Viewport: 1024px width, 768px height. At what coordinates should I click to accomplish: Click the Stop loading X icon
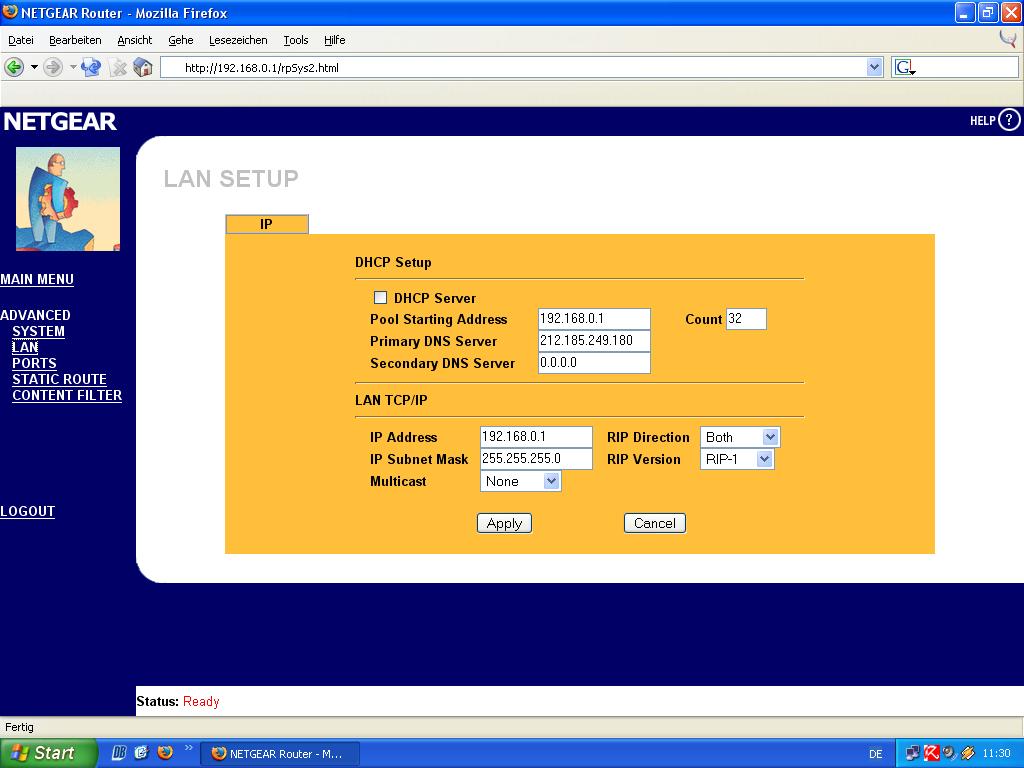tap(118, 67)
